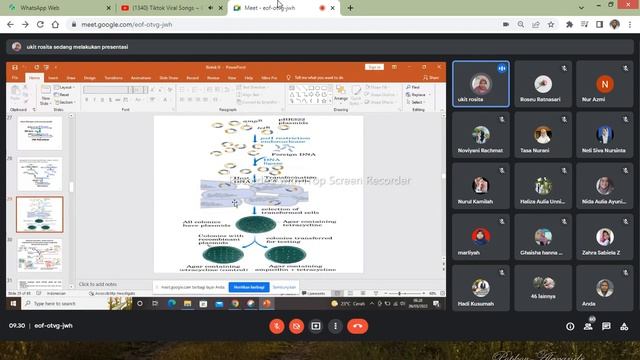Click the red leave call button

coord(358,326)
